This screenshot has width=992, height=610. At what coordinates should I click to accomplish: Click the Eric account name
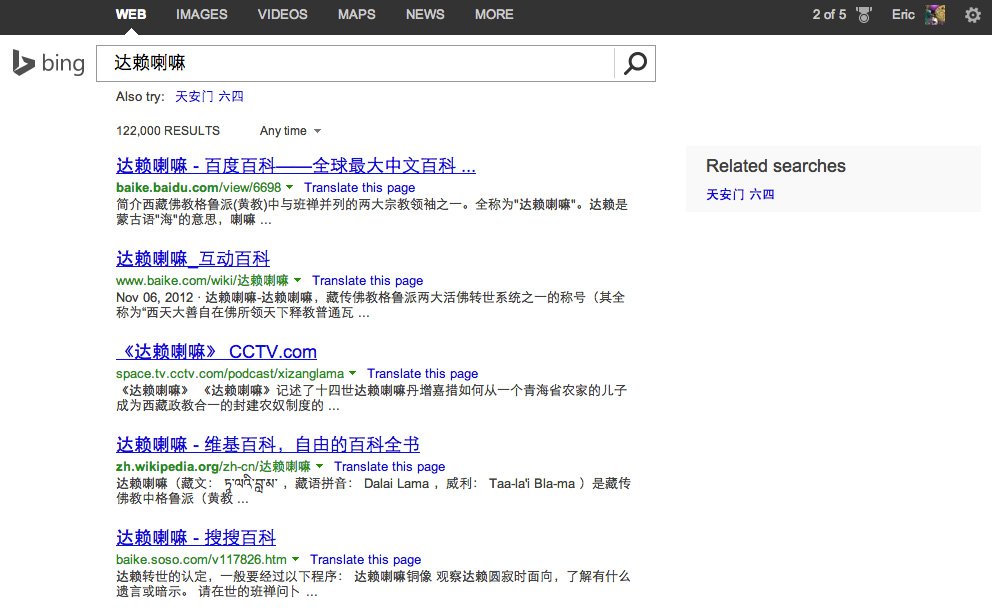[903, 15]
